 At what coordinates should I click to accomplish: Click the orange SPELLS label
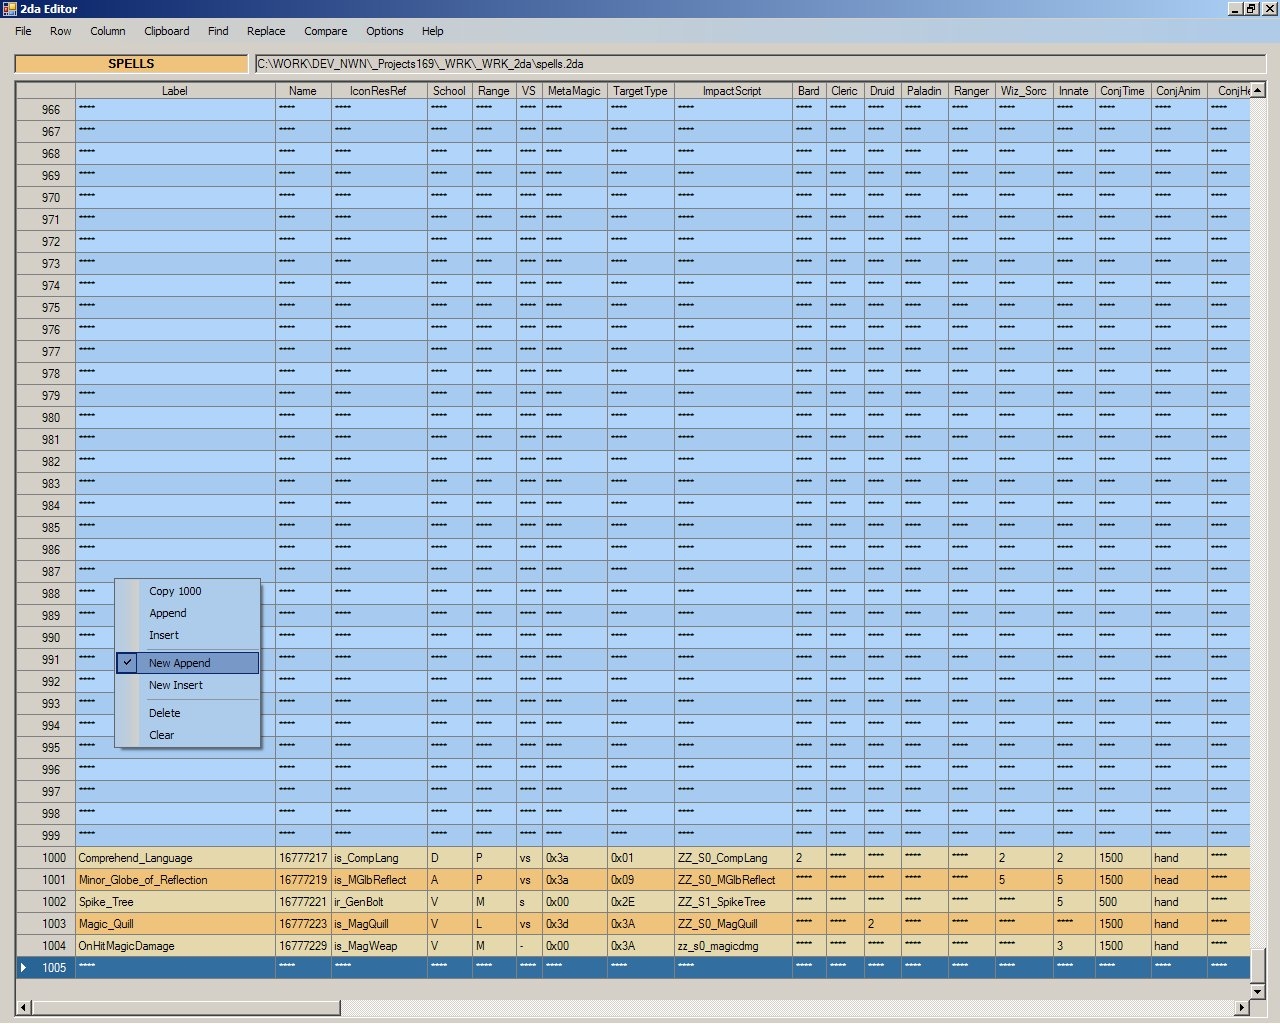coord(131,64)
